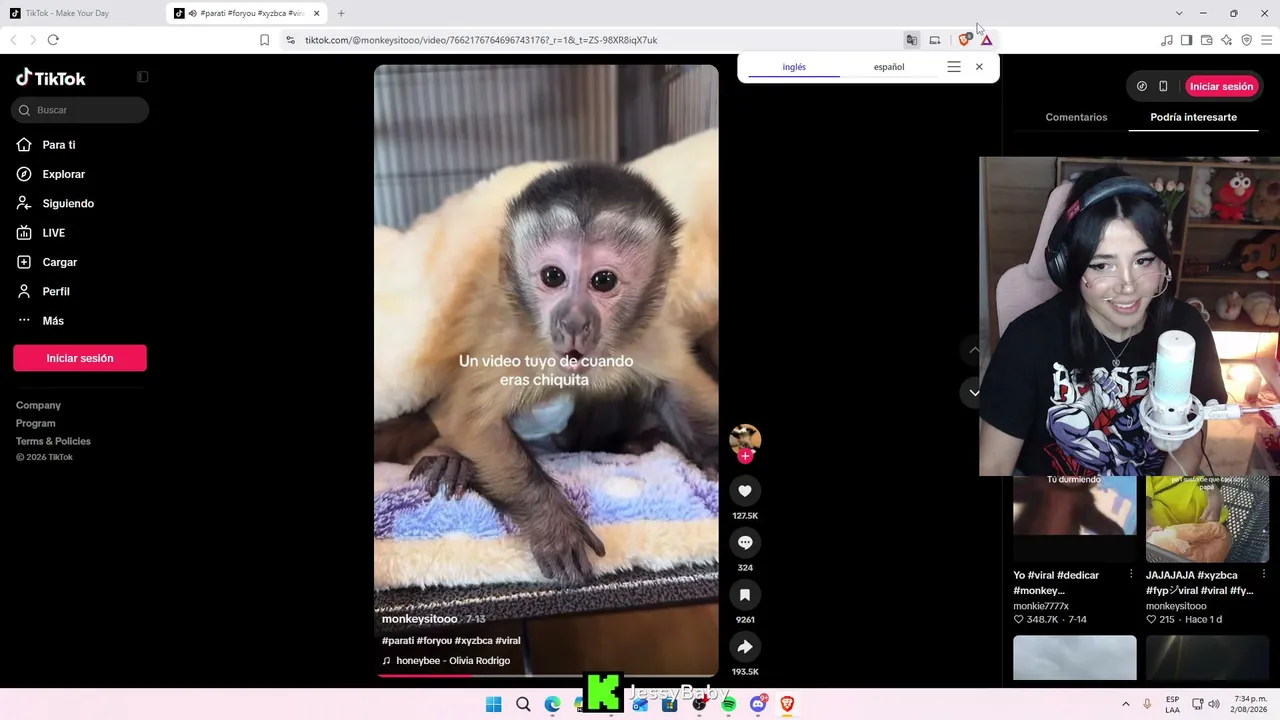Click Iniciar sesión in the top header
The image size is (1280, 720).
coord(1221,86)
